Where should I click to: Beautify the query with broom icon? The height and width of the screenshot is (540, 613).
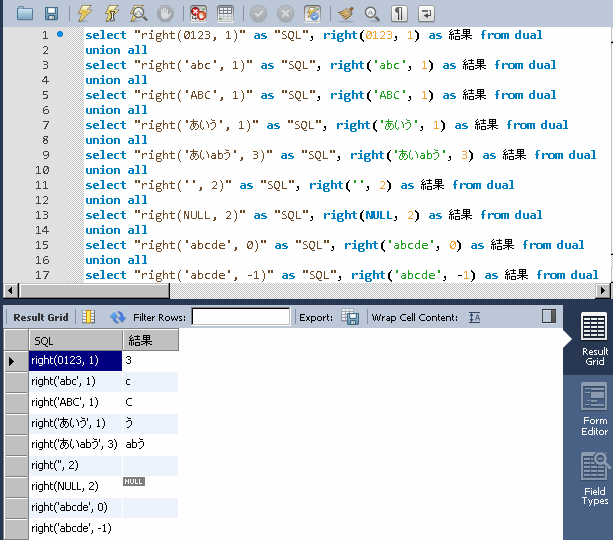[345, 14]
